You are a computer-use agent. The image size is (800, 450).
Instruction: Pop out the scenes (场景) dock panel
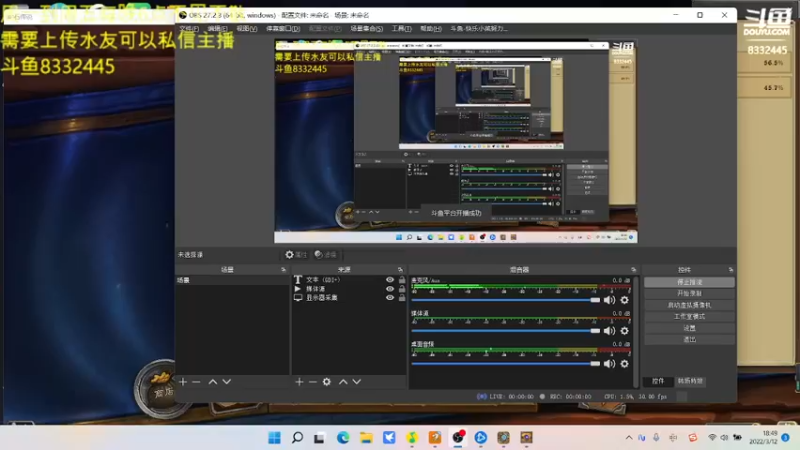[x=283, y=269]
